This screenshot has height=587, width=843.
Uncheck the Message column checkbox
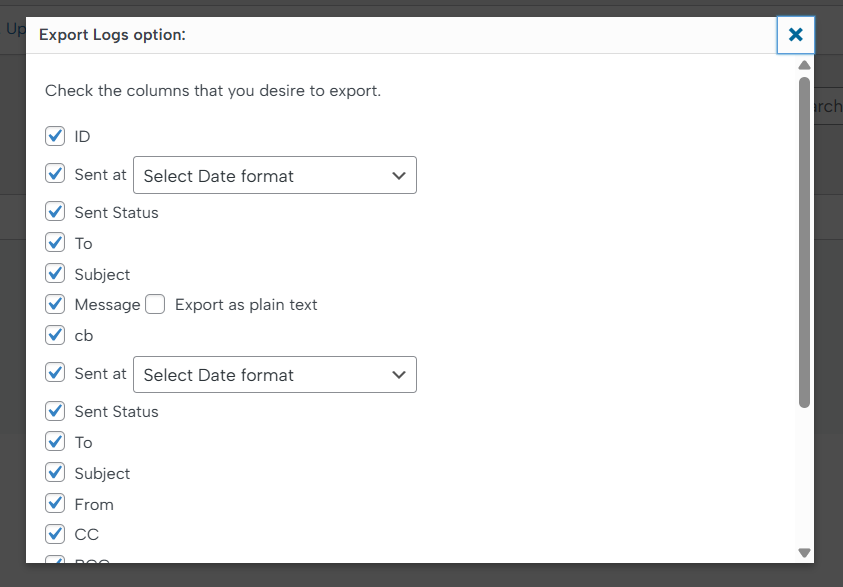[x=55, y=304]
